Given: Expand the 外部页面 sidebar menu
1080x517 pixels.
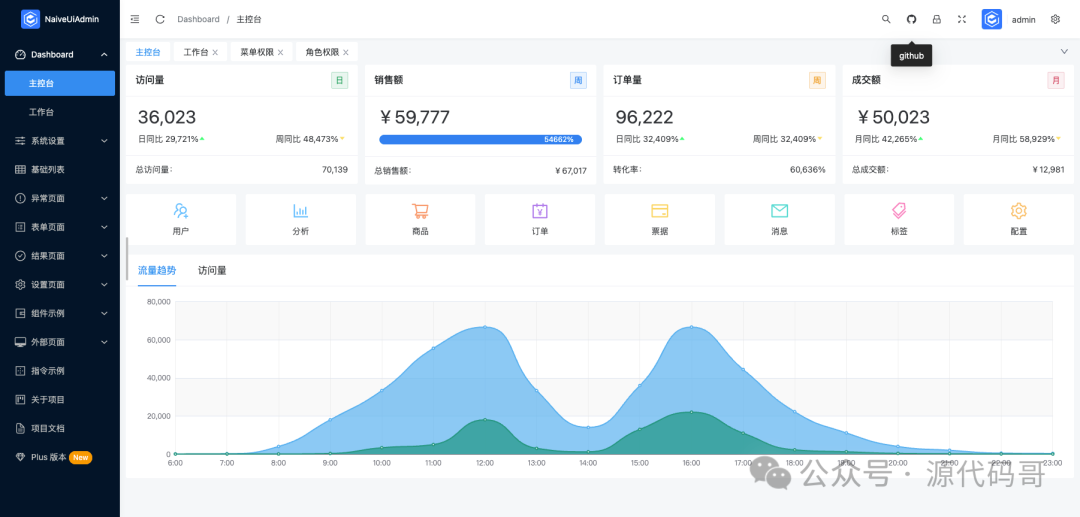Looking at the screenshot, I should [x=104, y=341].
